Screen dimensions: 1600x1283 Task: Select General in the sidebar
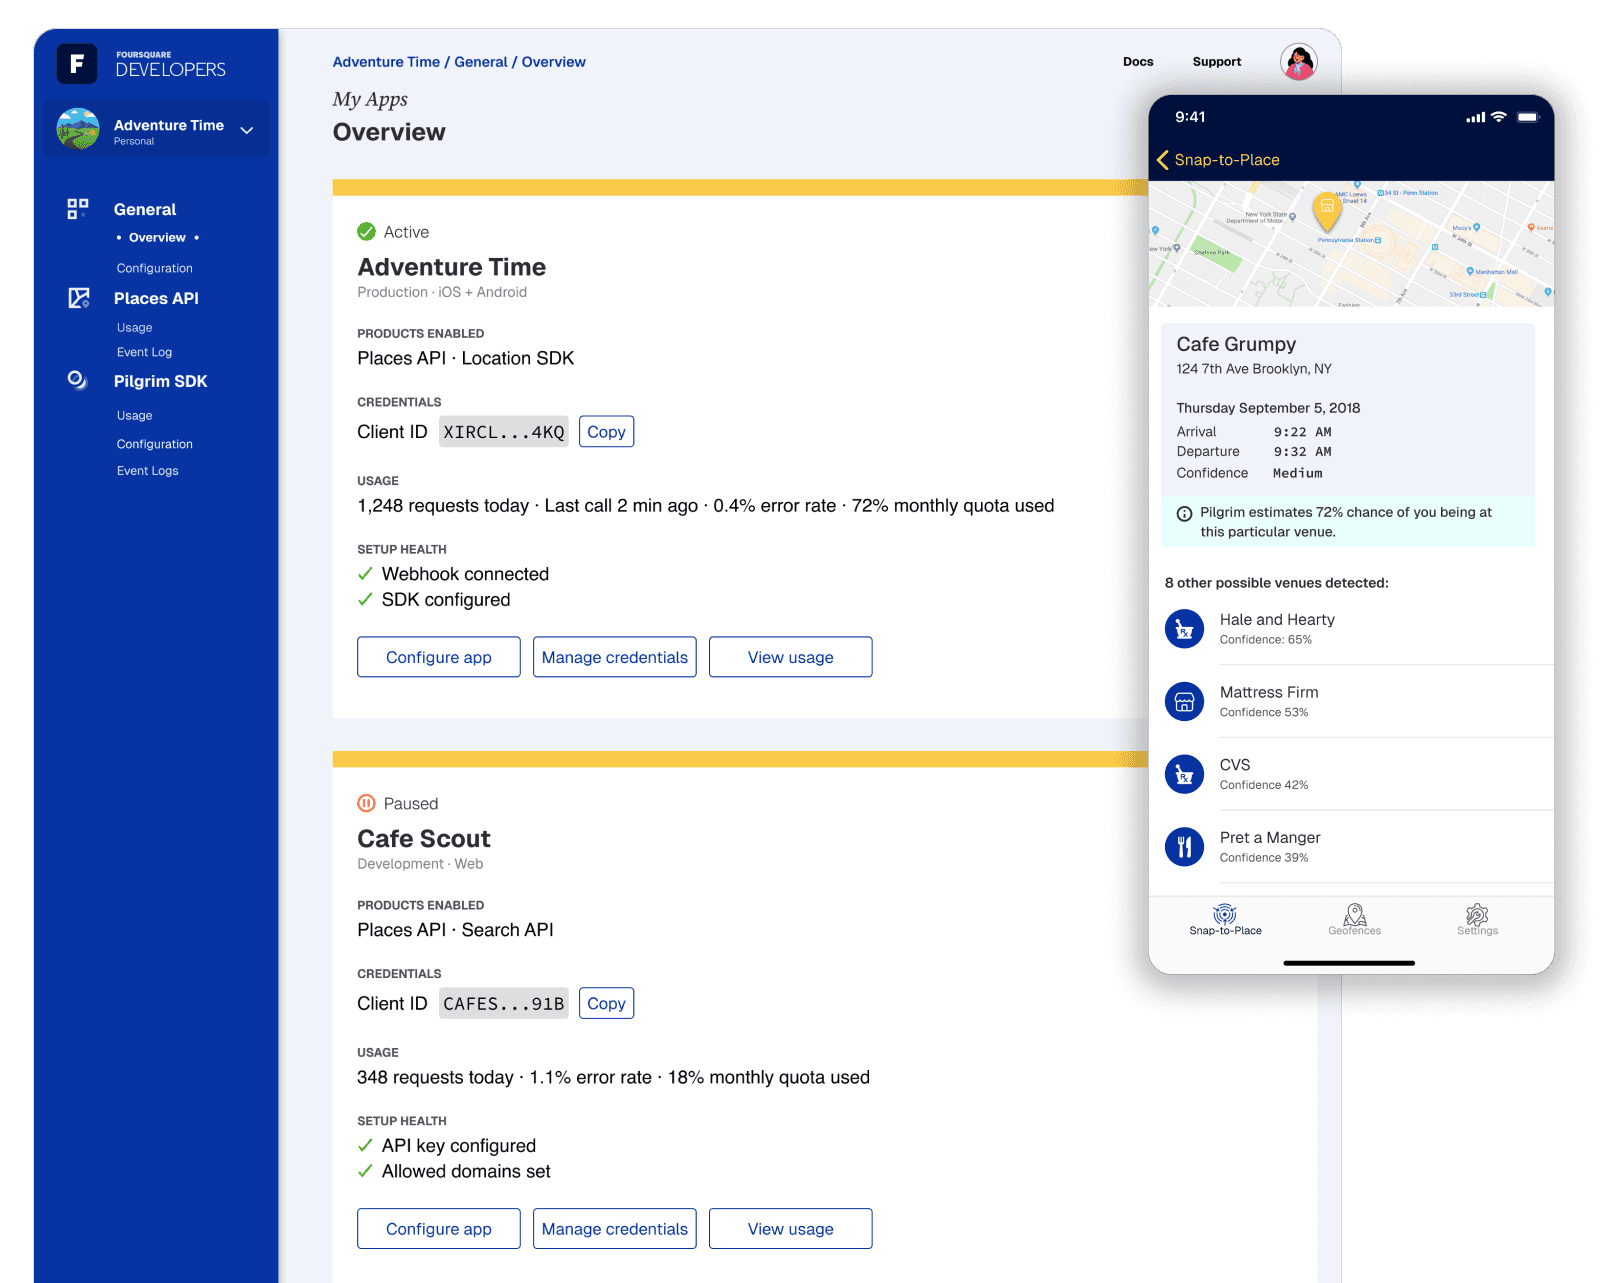(x=145, y=209)
